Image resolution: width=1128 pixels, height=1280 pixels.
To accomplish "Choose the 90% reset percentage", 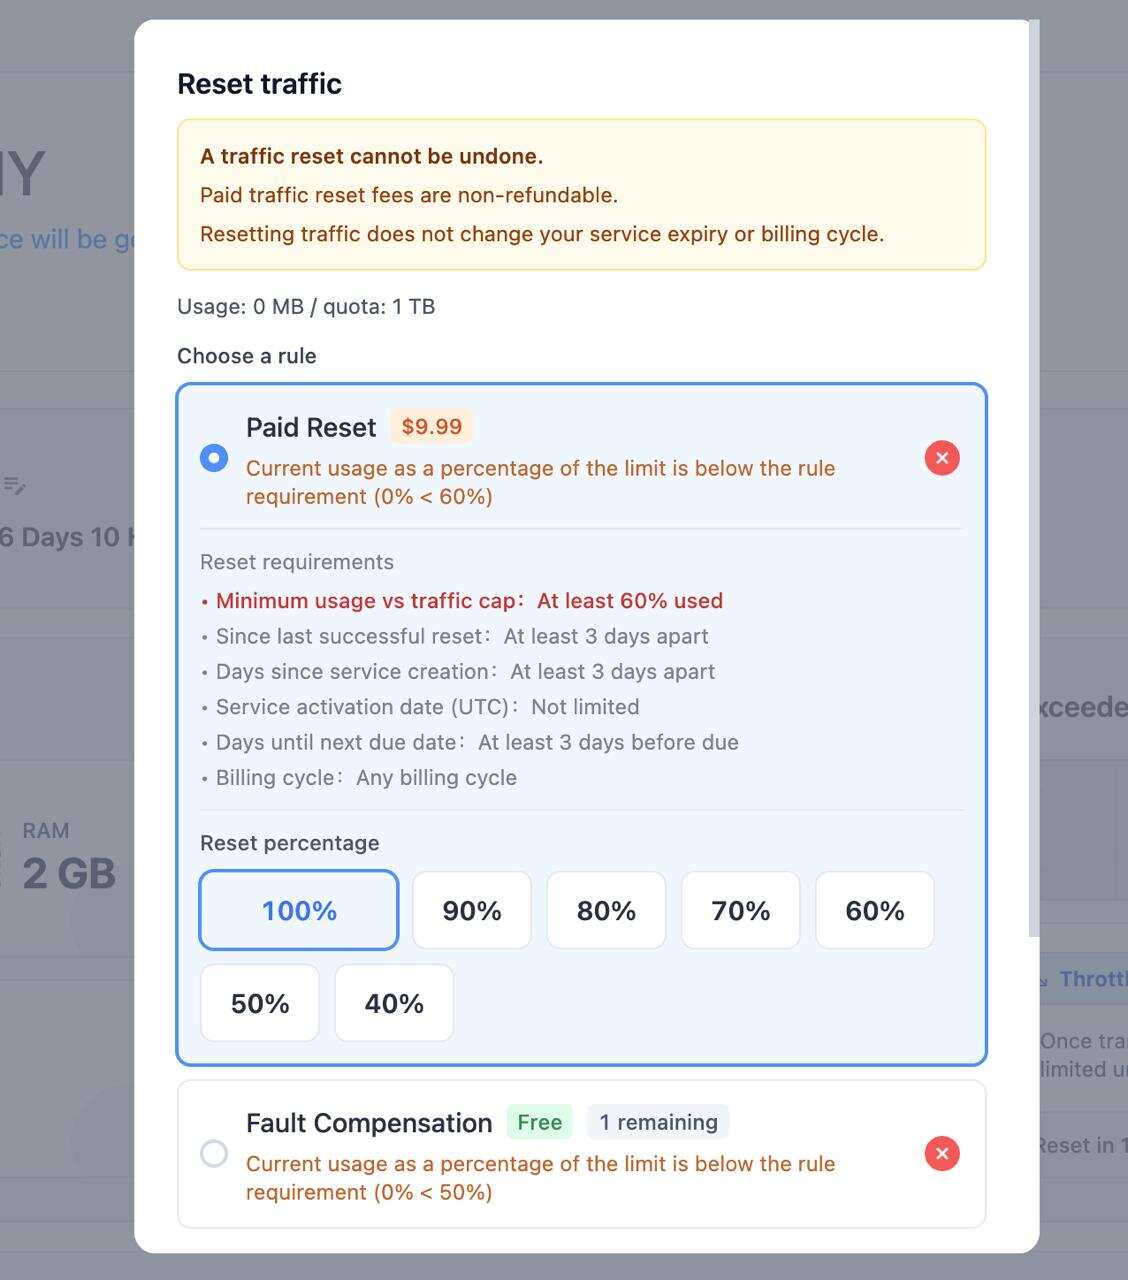I will point(472,910).
